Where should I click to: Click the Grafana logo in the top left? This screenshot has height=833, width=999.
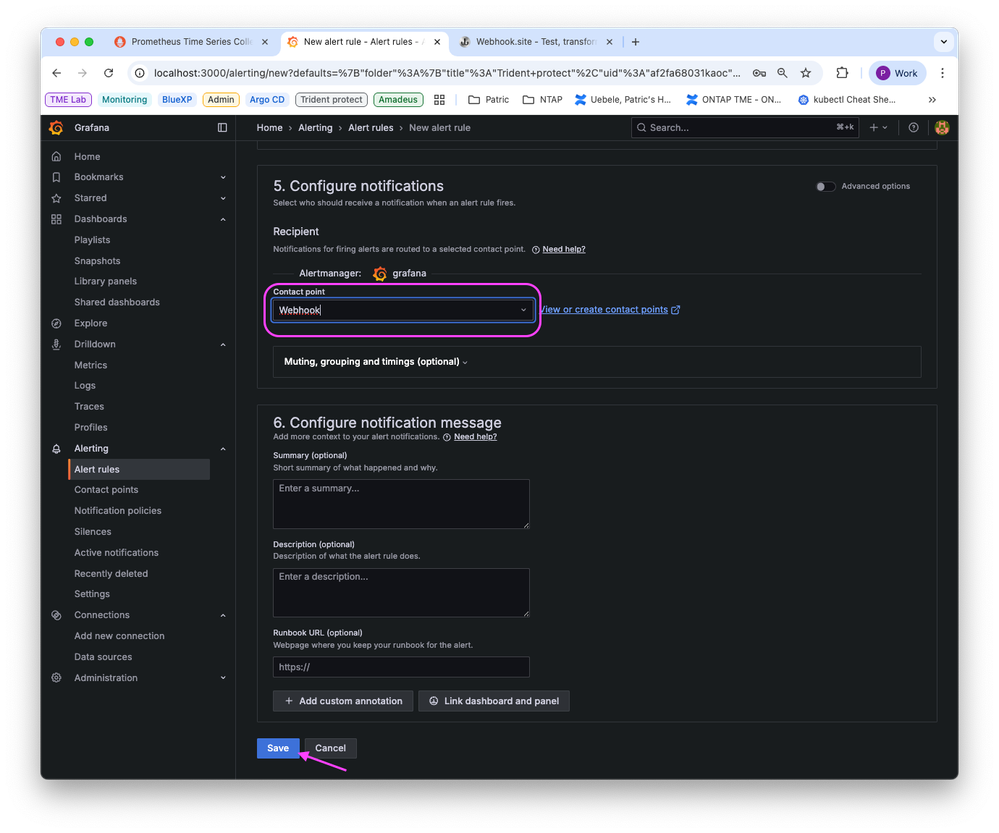pyautogui.click(x=57, y=127)
